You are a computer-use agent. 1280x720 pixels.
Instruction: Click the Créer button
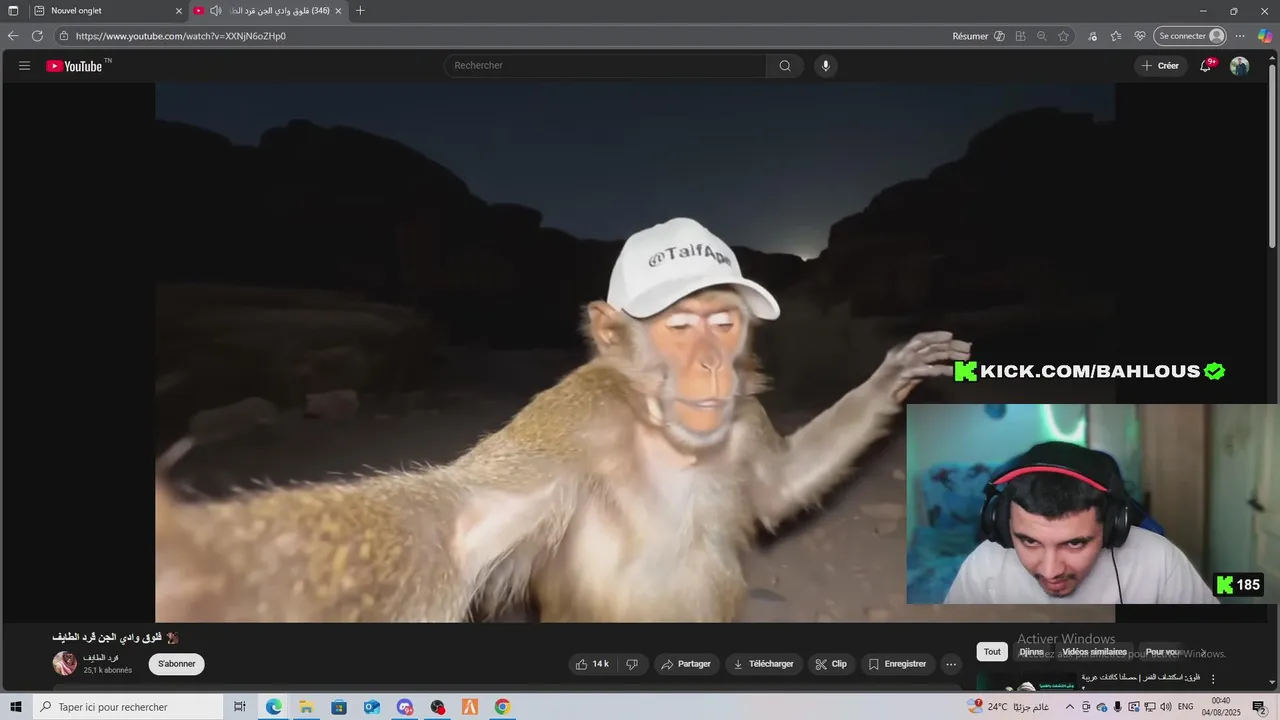(1160, 66)
